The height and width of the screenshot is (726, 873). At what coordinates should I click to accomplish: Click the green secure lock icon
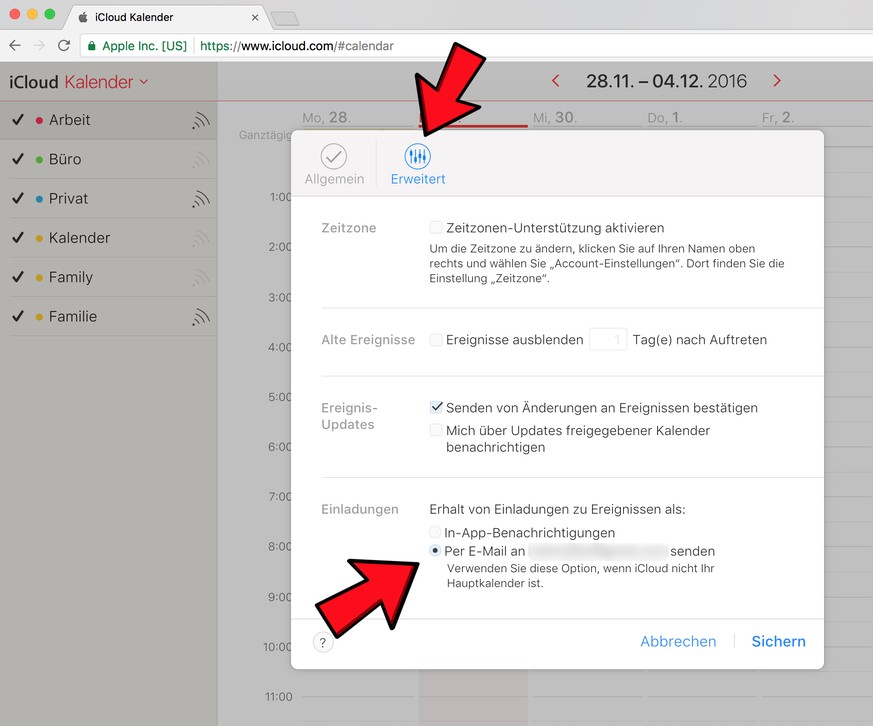pyautogui.click(x=92, y=46)
